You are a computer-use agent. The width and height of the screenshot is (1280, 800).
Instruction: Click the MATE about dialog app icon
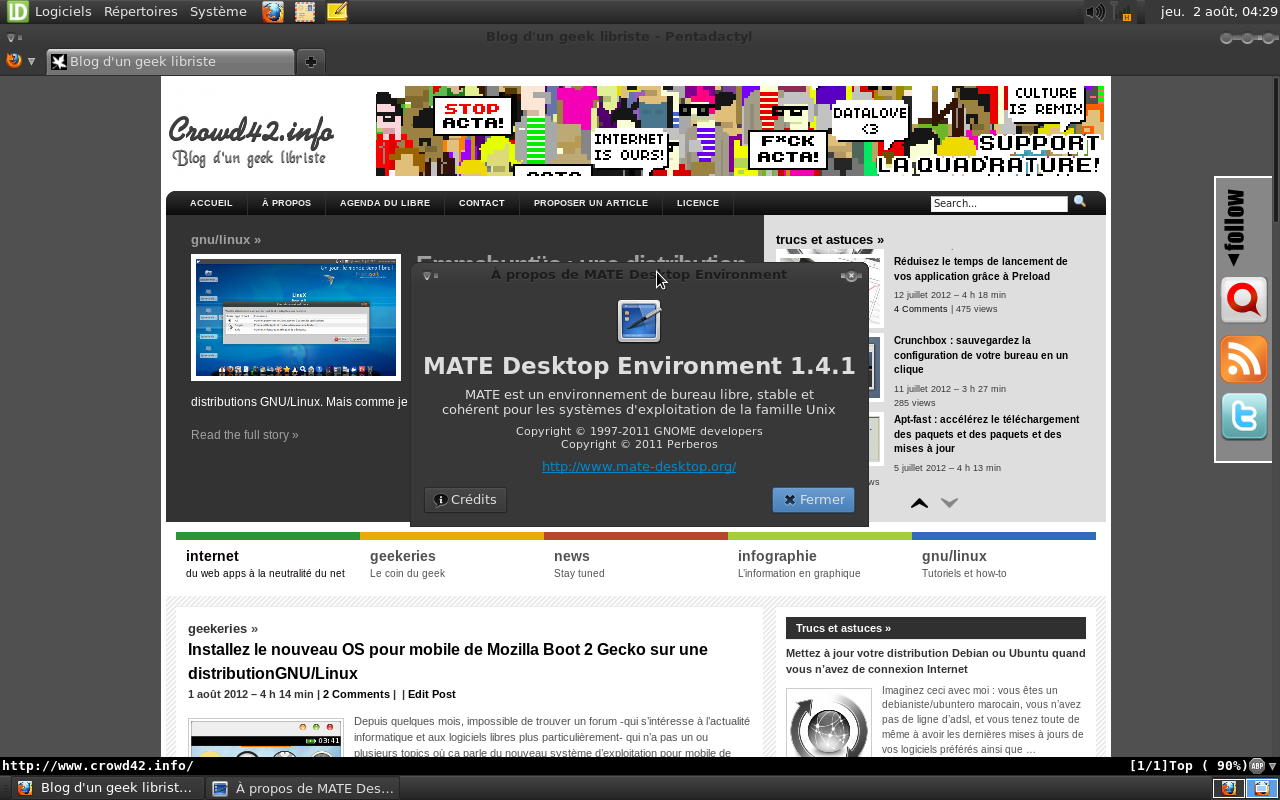click(x=639, y=321)
